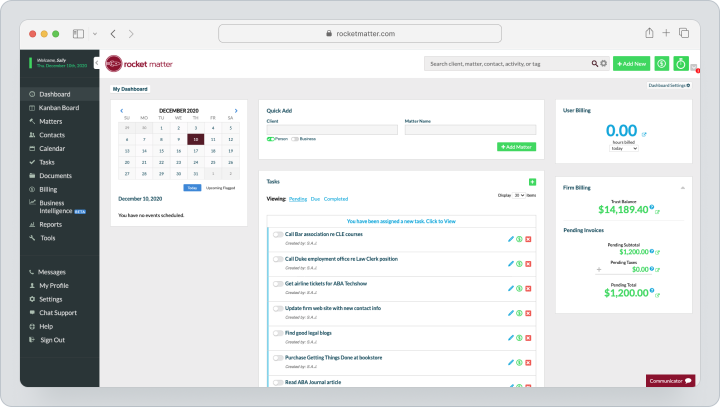This screenshot has height=407, width=720.
Task: Mark Update firm web site task complete
Action: [278, 309]
